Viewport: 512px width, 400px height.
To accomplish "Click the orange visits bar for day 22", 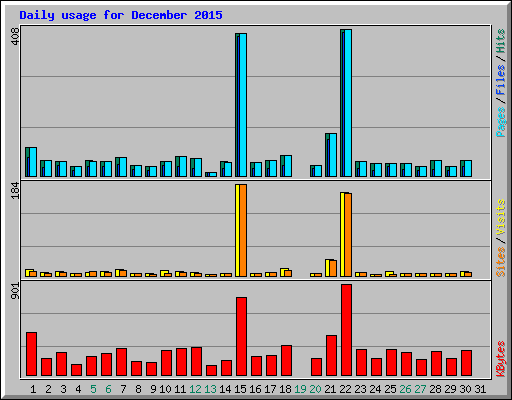I will [x=348, y=235].
